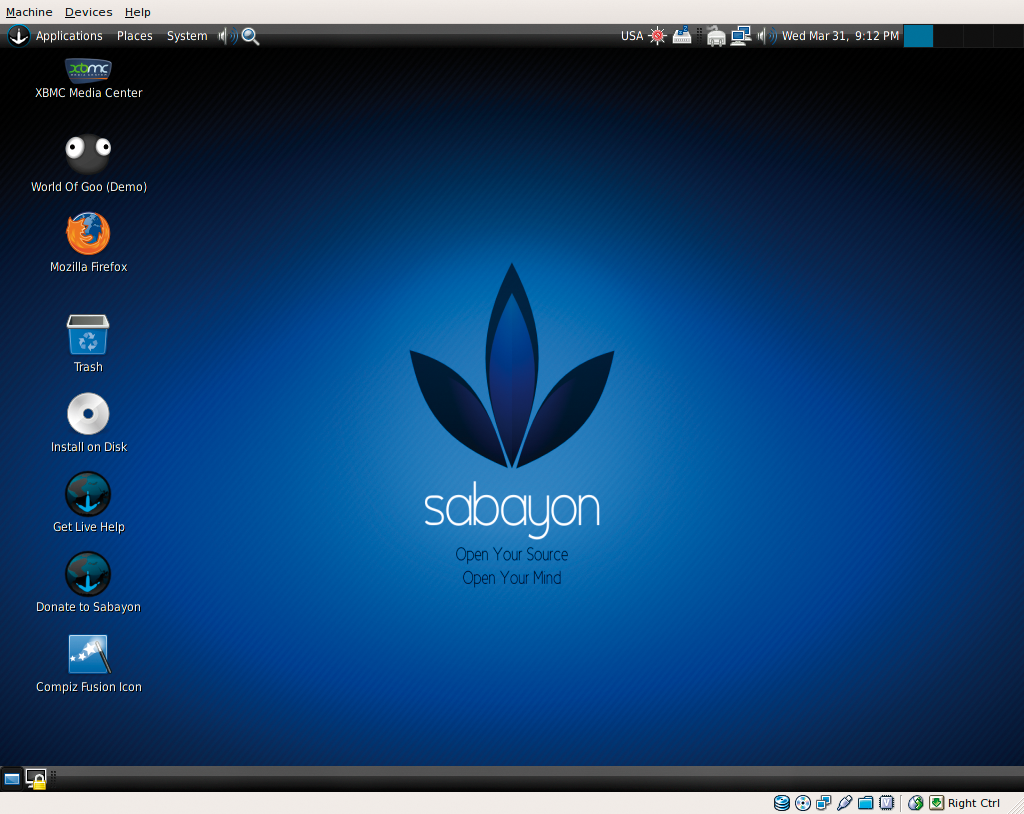The width and height of the screenshot is (1024, 814).
Task: Open the VirtualBox Help menu
Action: tap(137, 12)
